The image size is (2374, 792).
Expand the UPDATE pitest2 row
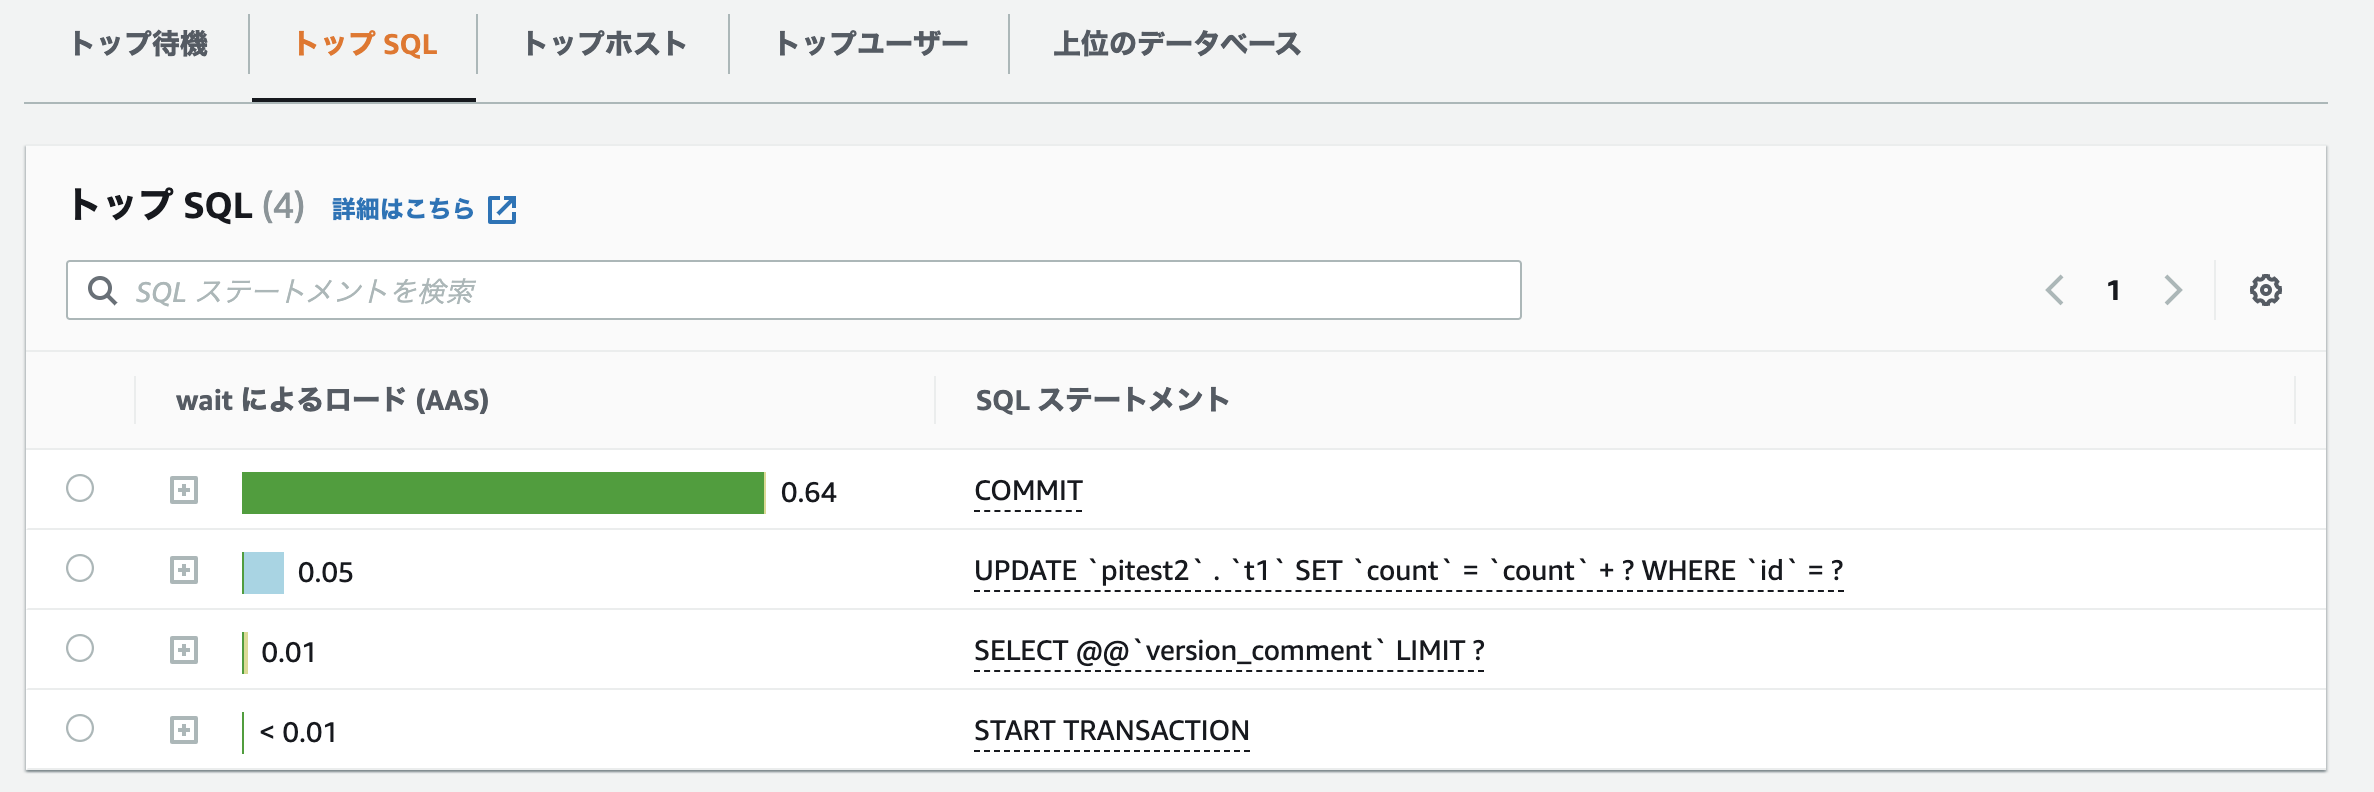pos(184,570)
